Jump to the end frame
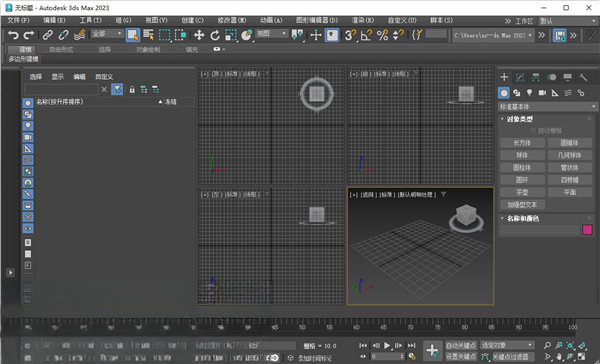 (411, 346)
